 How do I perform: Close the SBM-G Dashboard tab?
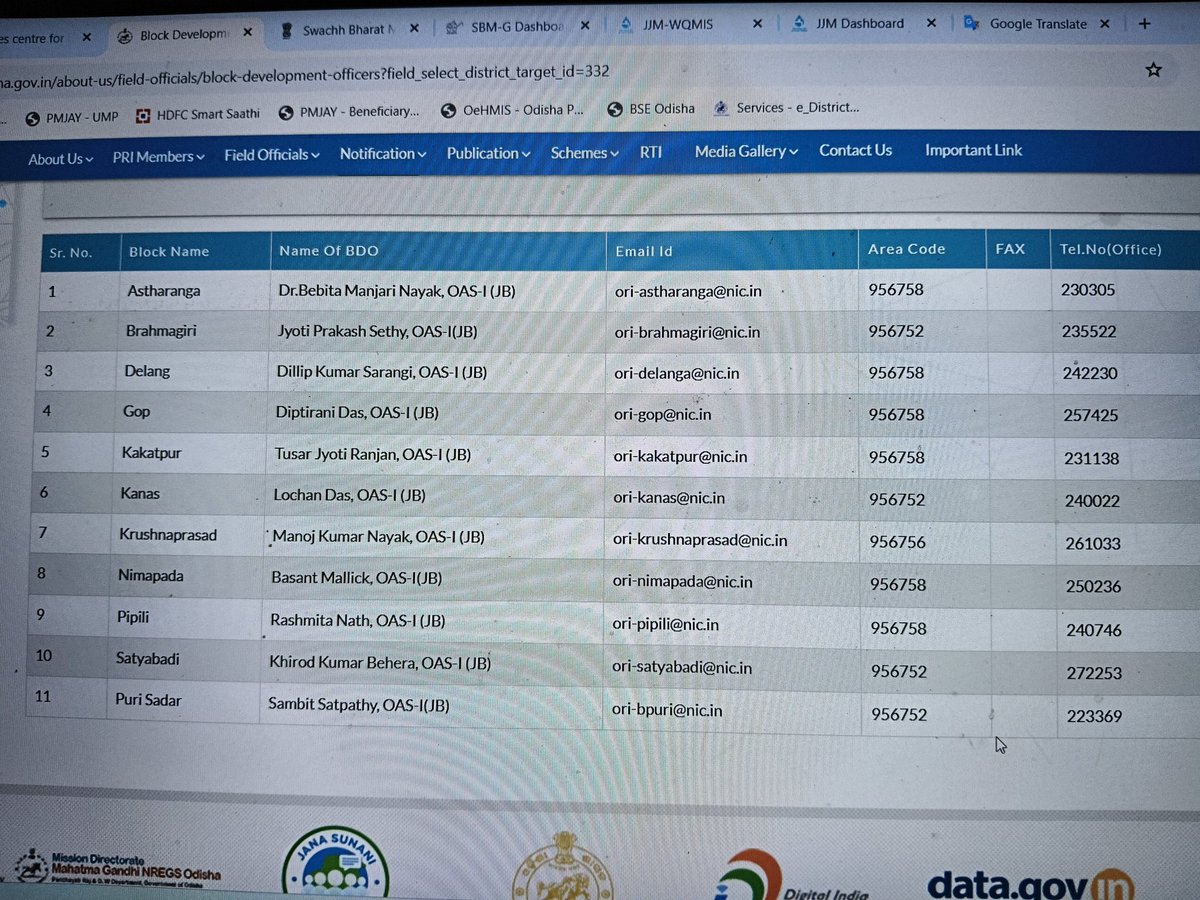click(x=585, y=26)
